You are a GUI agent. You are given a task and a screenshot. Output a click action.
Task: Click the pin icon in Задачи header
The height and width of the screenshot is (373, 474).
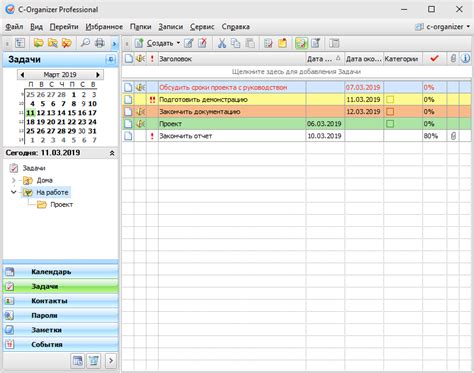click(110, 60)
